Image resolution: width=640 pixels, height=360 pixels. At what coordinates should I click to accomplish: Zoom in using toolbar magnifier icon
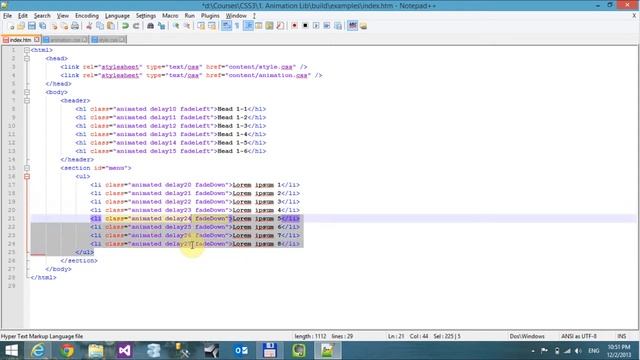pyautogui.click(x=176, y=26)
